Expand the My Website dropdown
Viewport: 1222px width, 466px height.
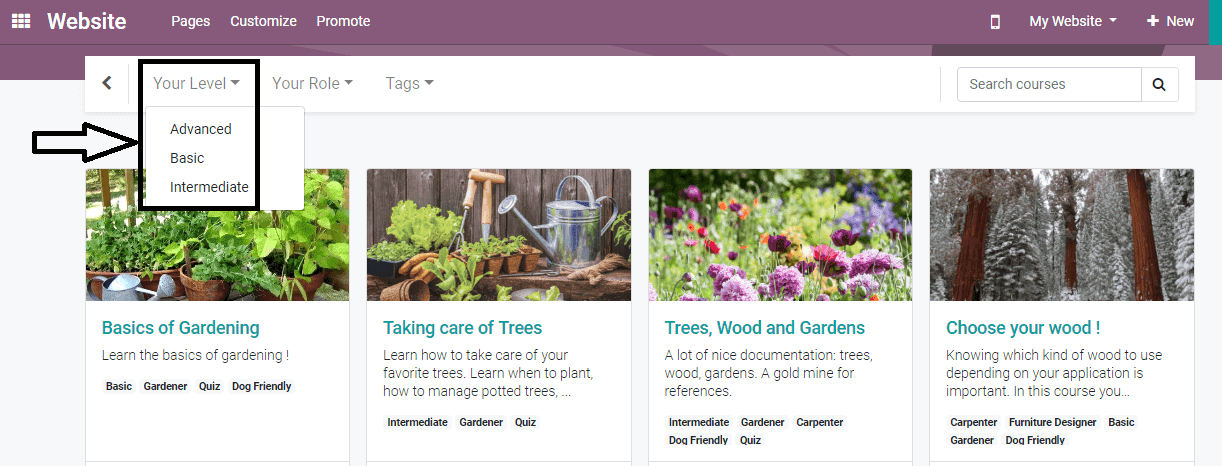click(x=1073, y=21)
